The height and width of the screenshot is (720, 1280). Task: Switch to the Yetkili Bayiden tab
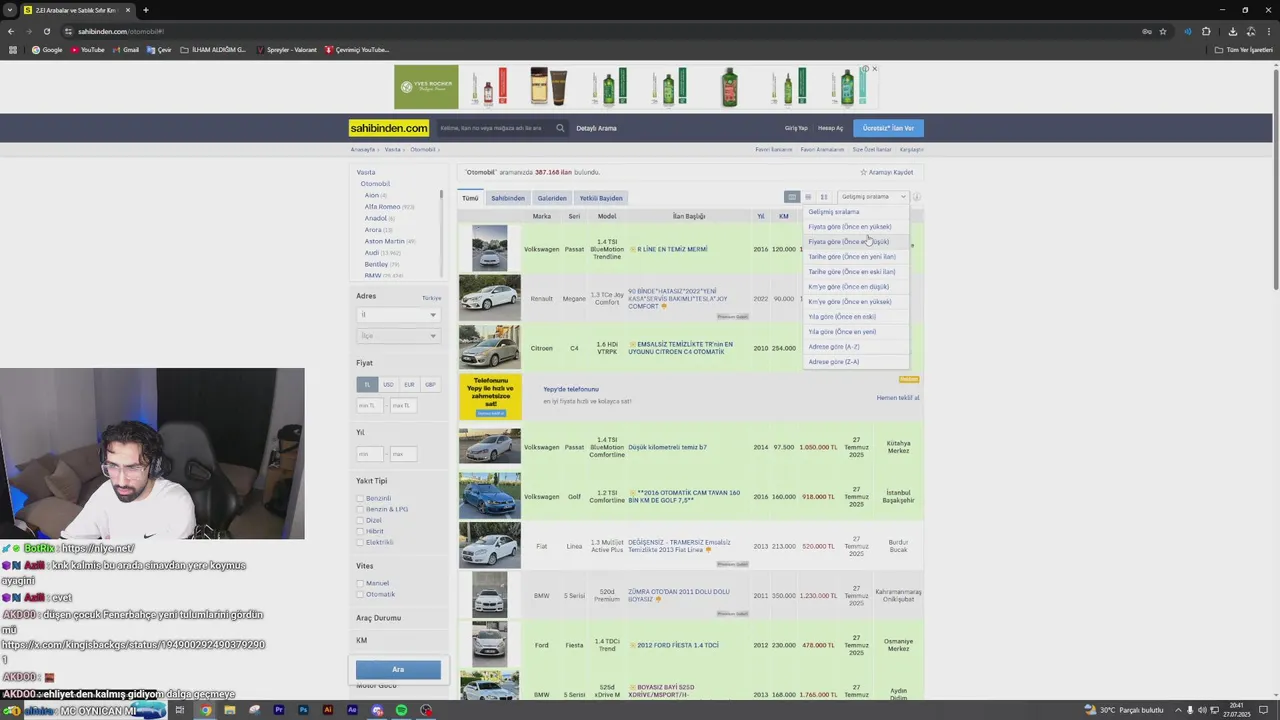[601, 198]
